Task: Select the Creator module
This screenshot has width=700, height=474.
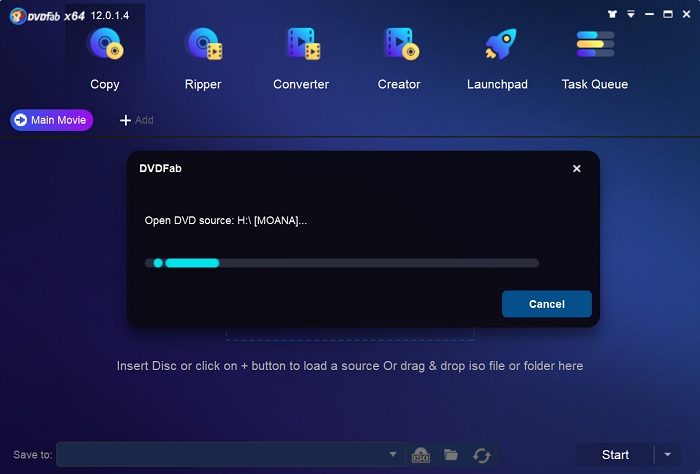Action: tap(400, 59)
